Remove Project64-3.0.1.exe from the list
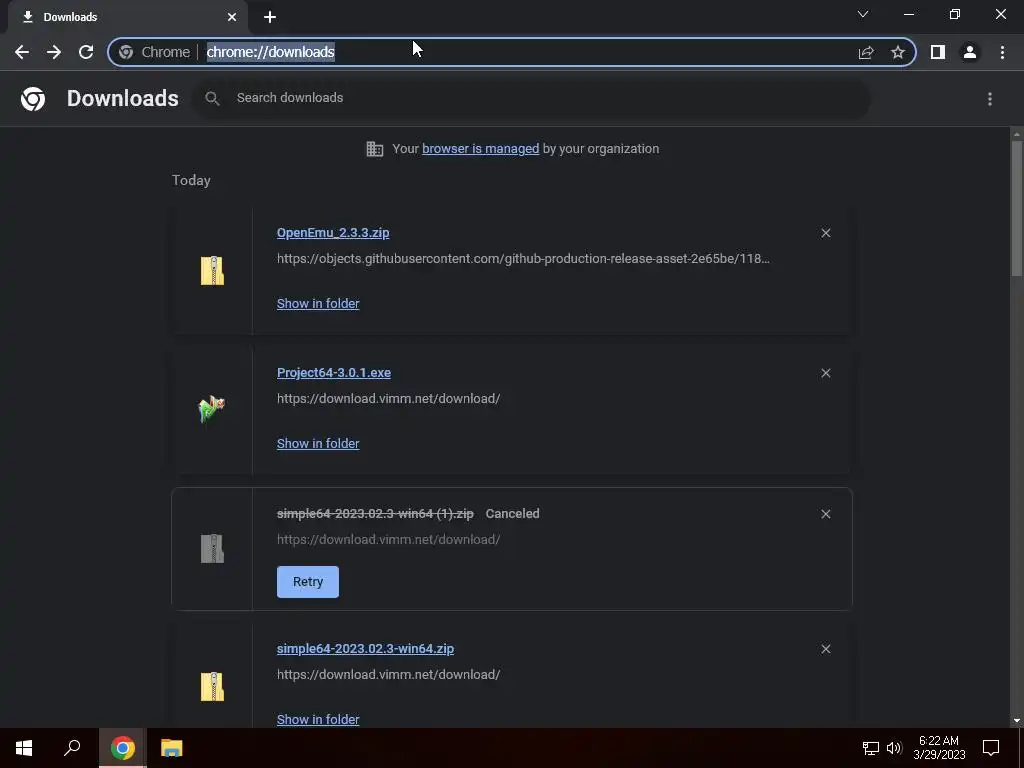The width and height of the screenshot is (1024, 768). (825, 373)
